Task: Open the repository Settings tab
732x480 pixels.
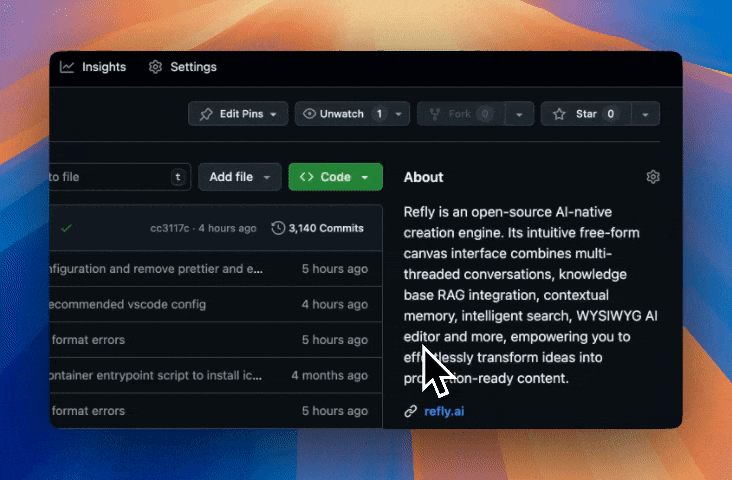Action: 183,67
